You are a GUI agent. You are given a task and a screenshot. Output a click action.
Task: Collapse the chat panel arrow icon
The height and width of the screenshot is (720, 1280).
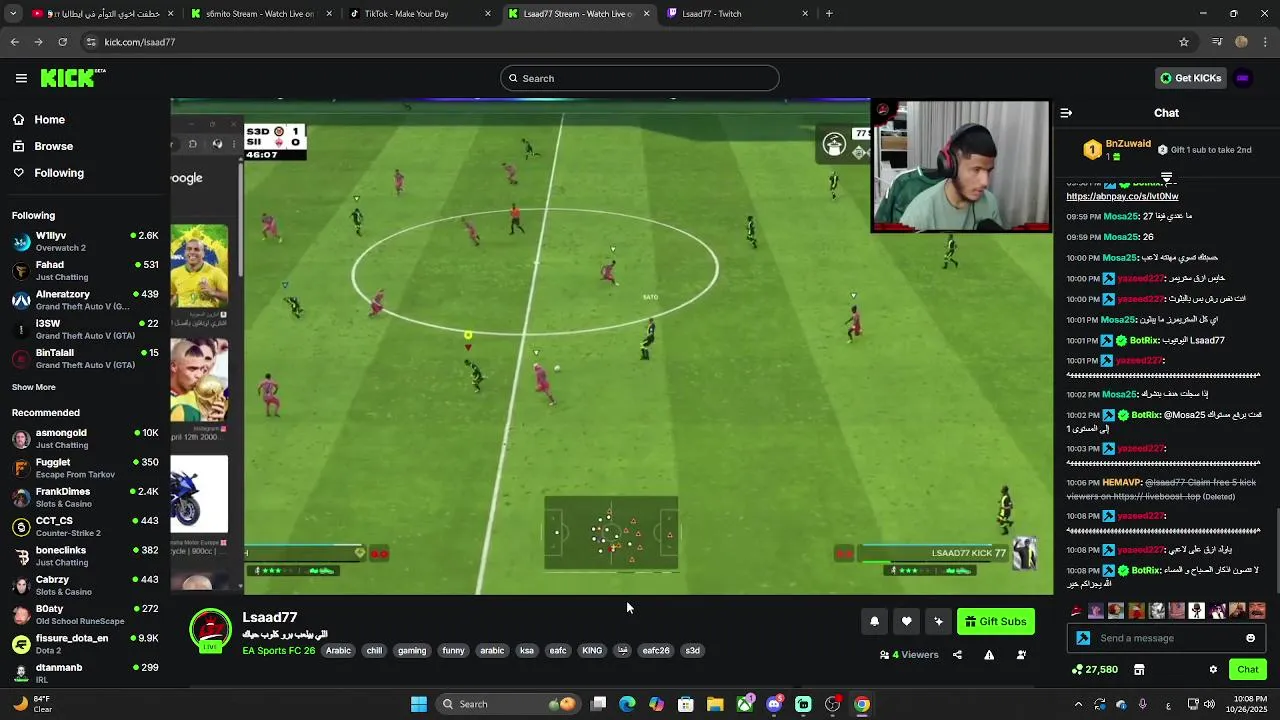click(x=1066, y=113)
